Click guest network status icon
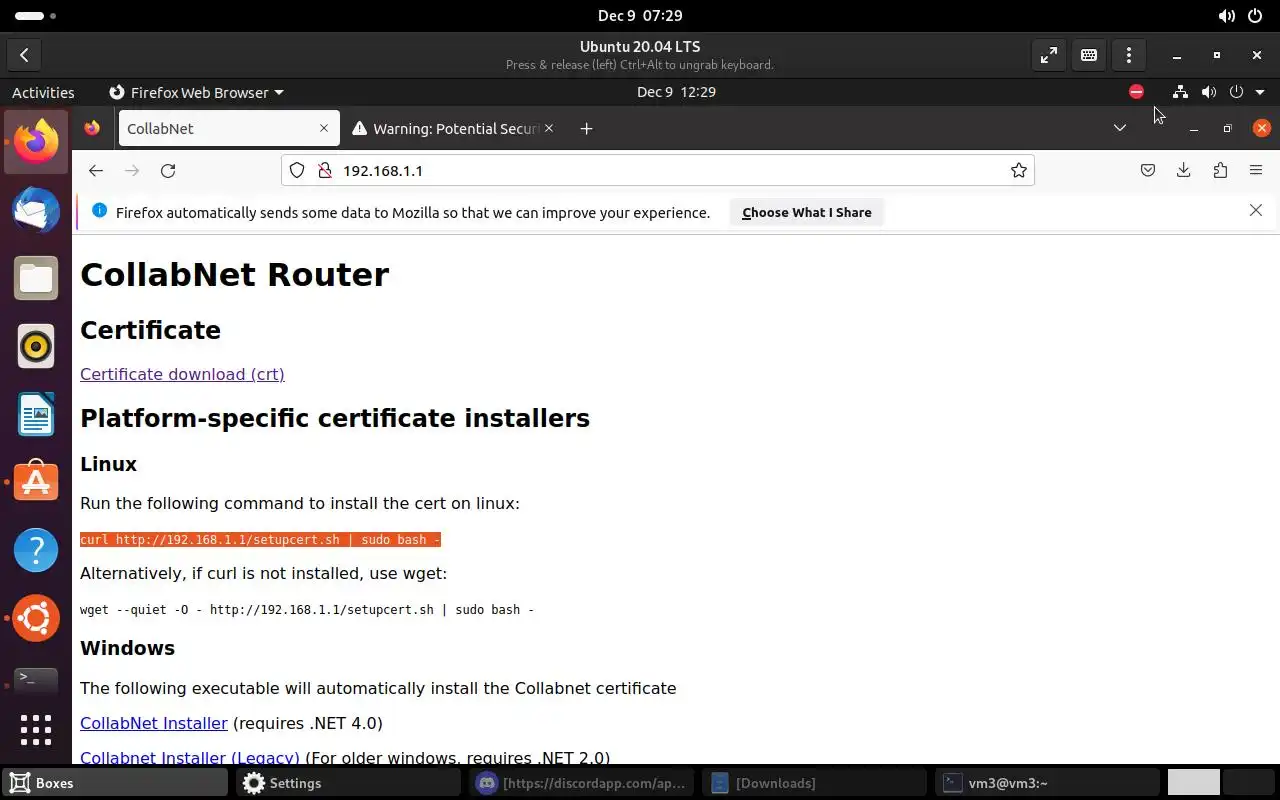Viewport: 1280px width, 800px height. [x=1180, y=92]
